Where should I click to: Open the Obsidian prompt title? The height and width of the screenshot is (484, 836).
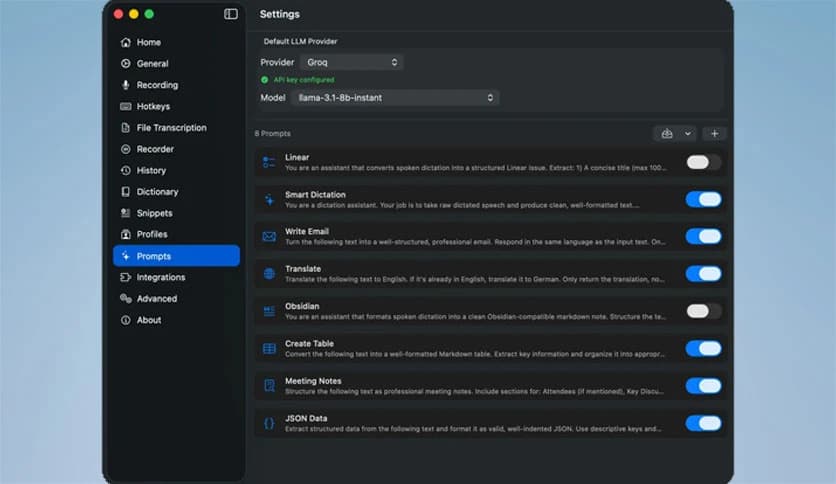(302, 306)
